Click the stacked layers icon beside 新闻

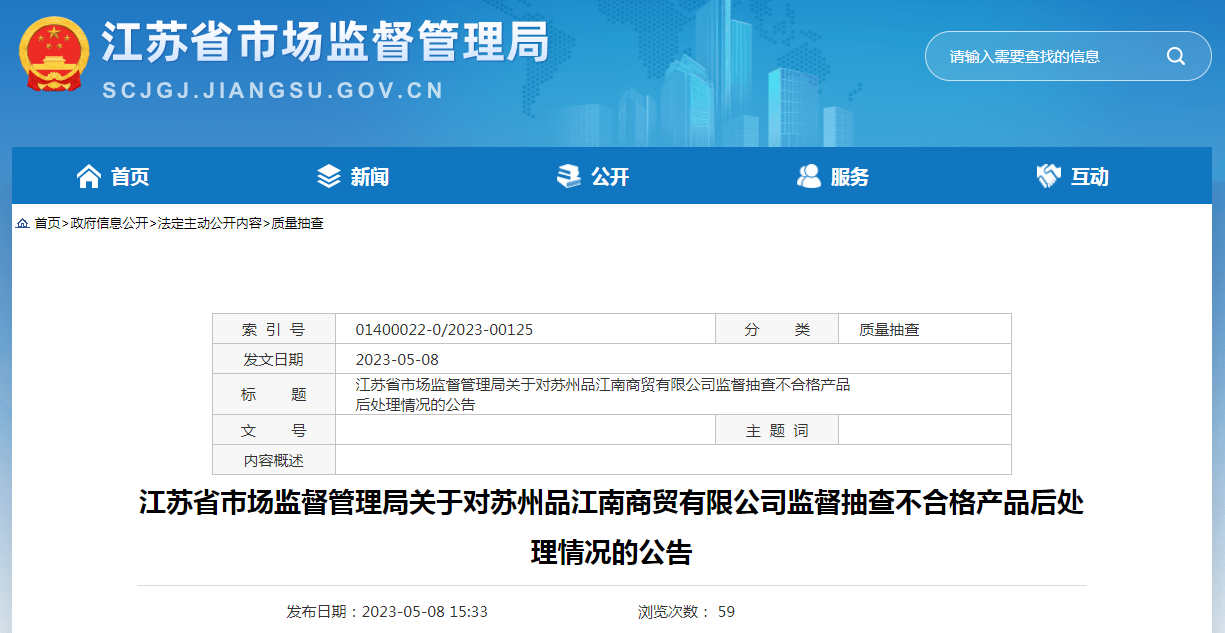click(328, 177)
